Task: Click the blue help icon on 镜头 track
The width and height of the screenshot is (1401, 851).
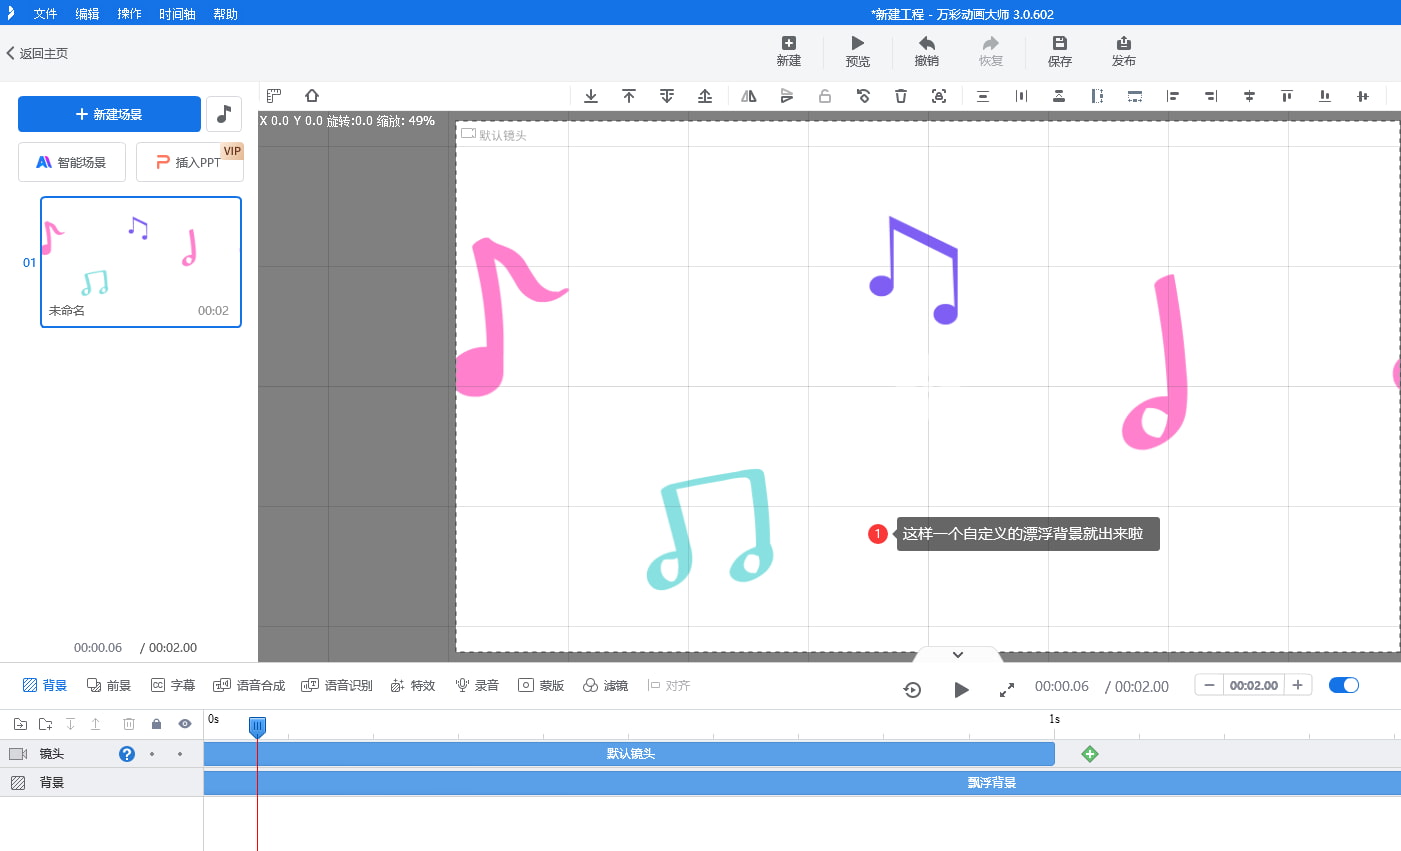Action: pos(127,754)
